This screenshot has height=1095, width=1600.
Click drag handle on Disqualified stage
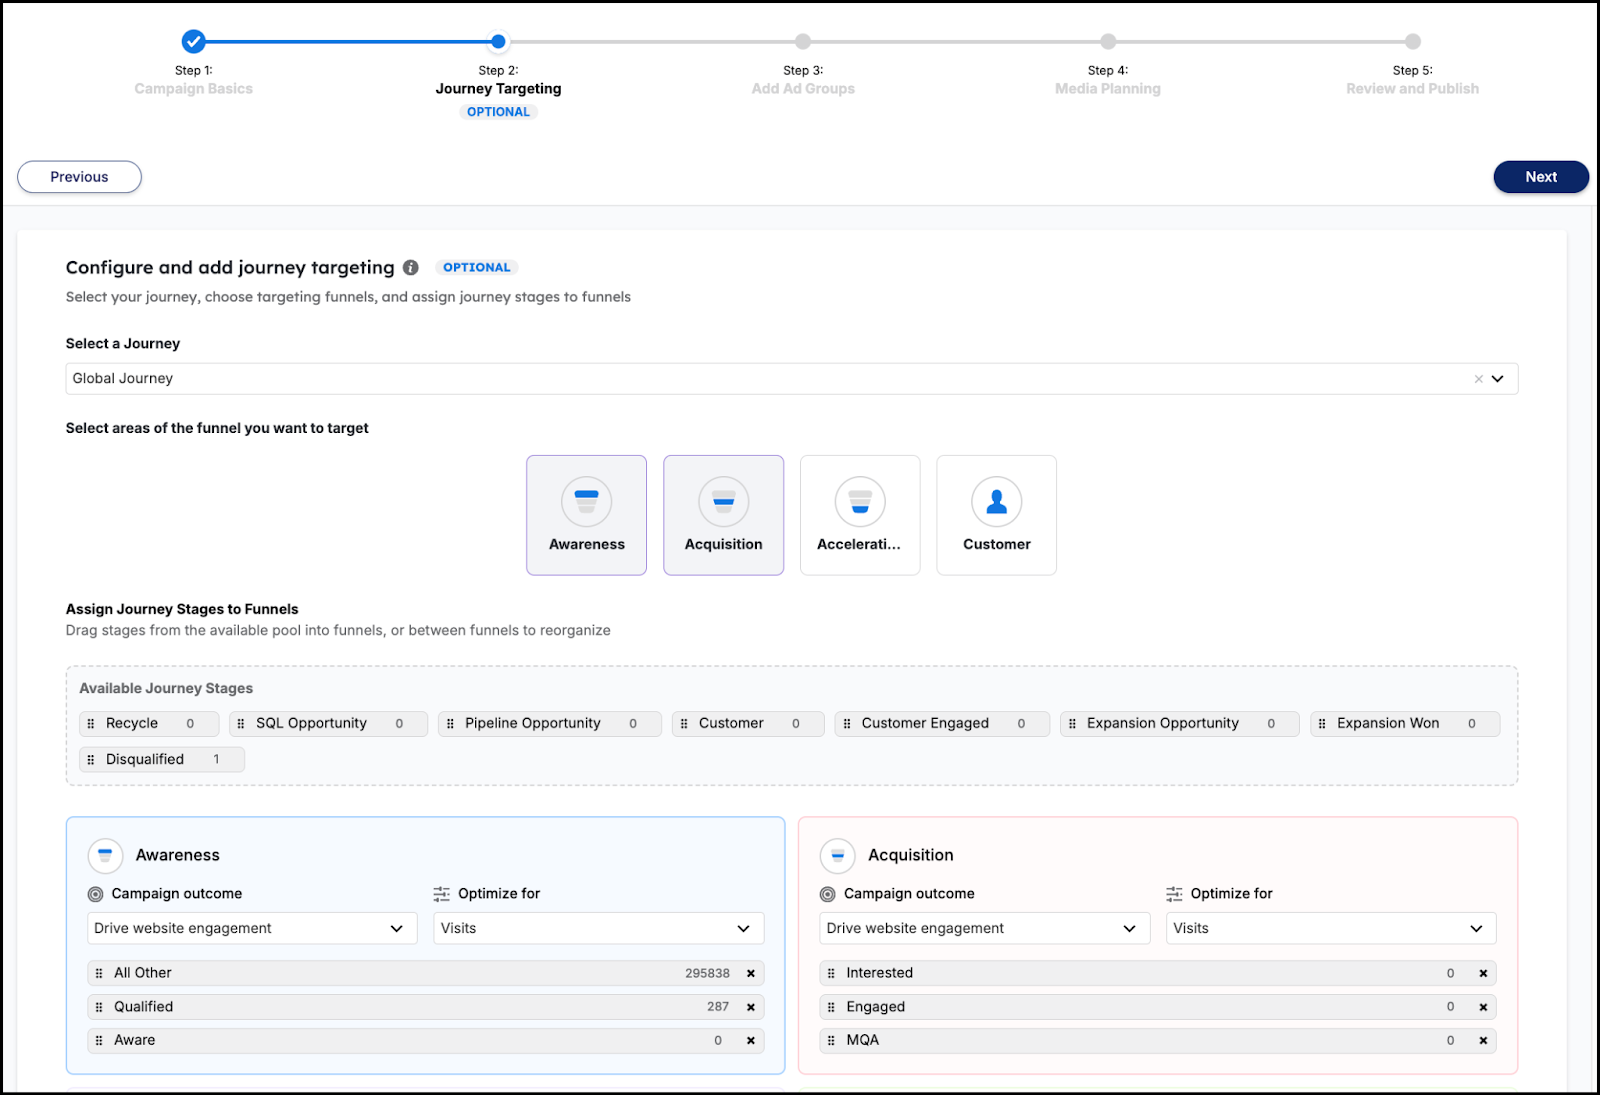91,760
